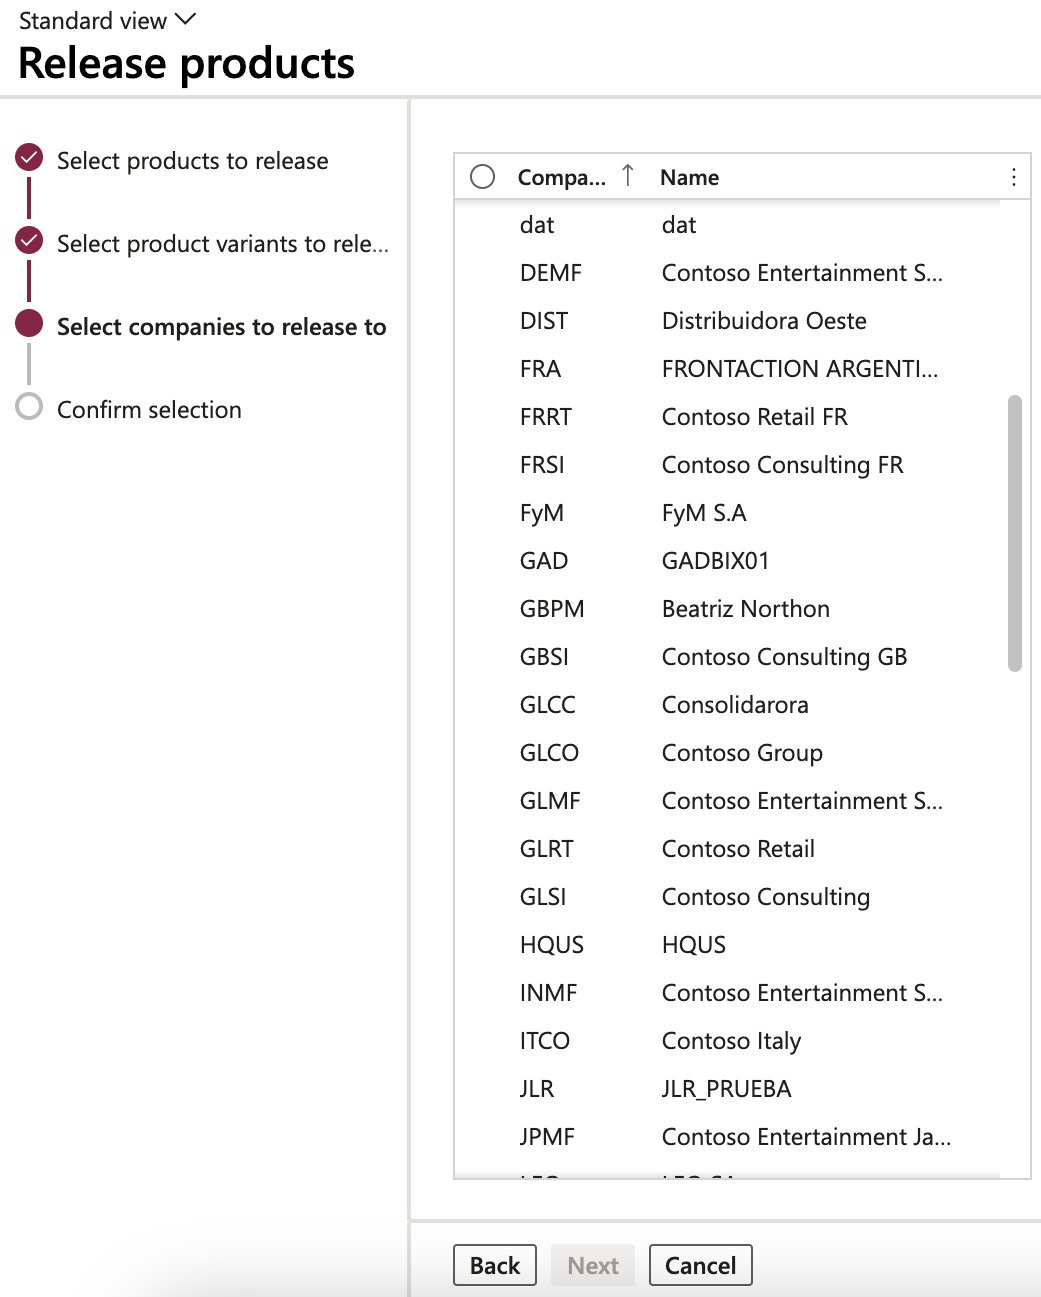Click the Next button

coord(593,1265)
